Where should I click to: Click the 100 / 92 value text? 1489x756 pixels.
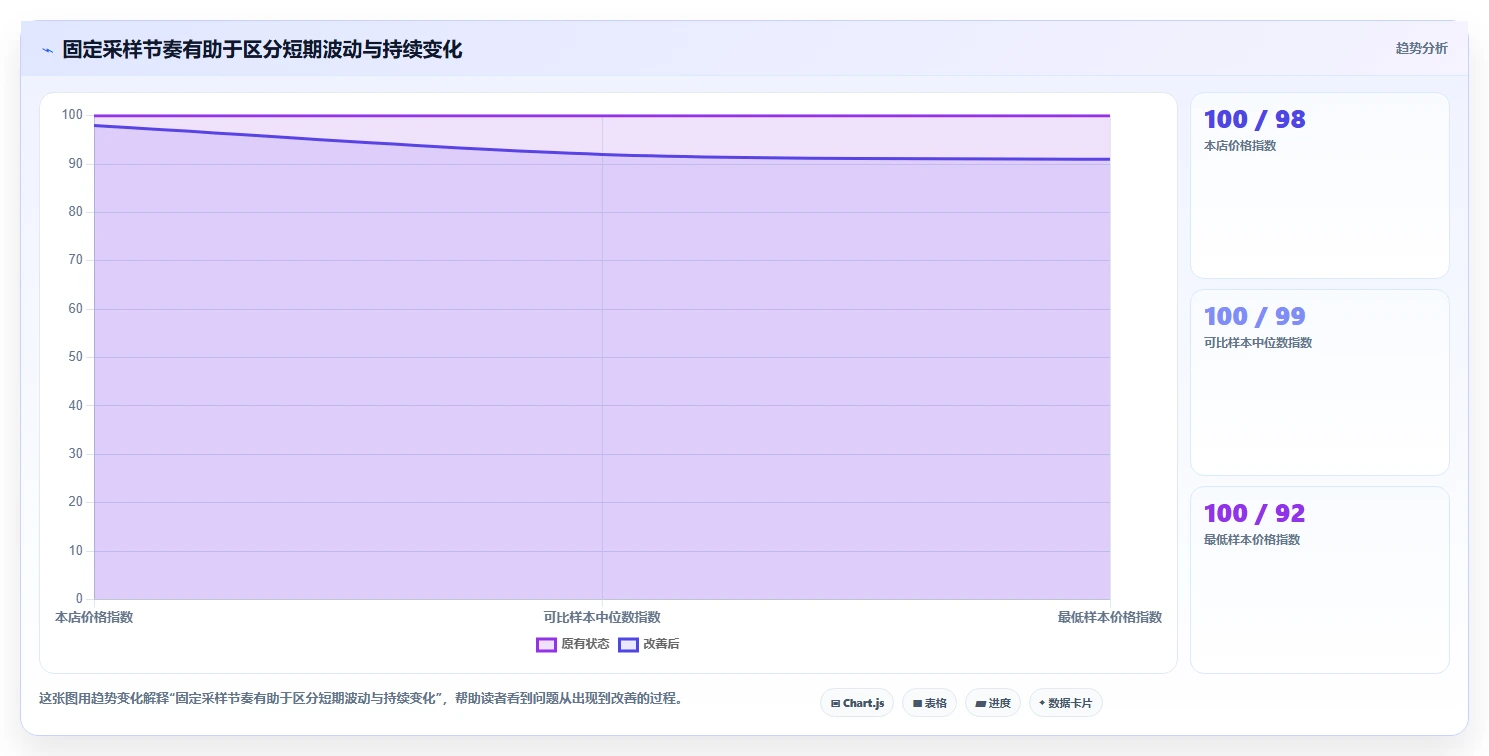pos(1254,513)
